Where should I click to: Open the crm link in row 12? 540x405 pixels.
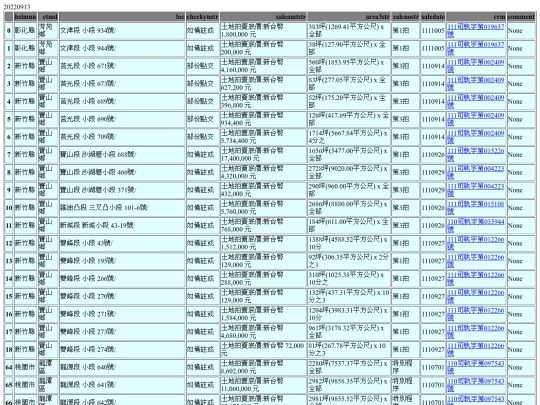(476, 243)
